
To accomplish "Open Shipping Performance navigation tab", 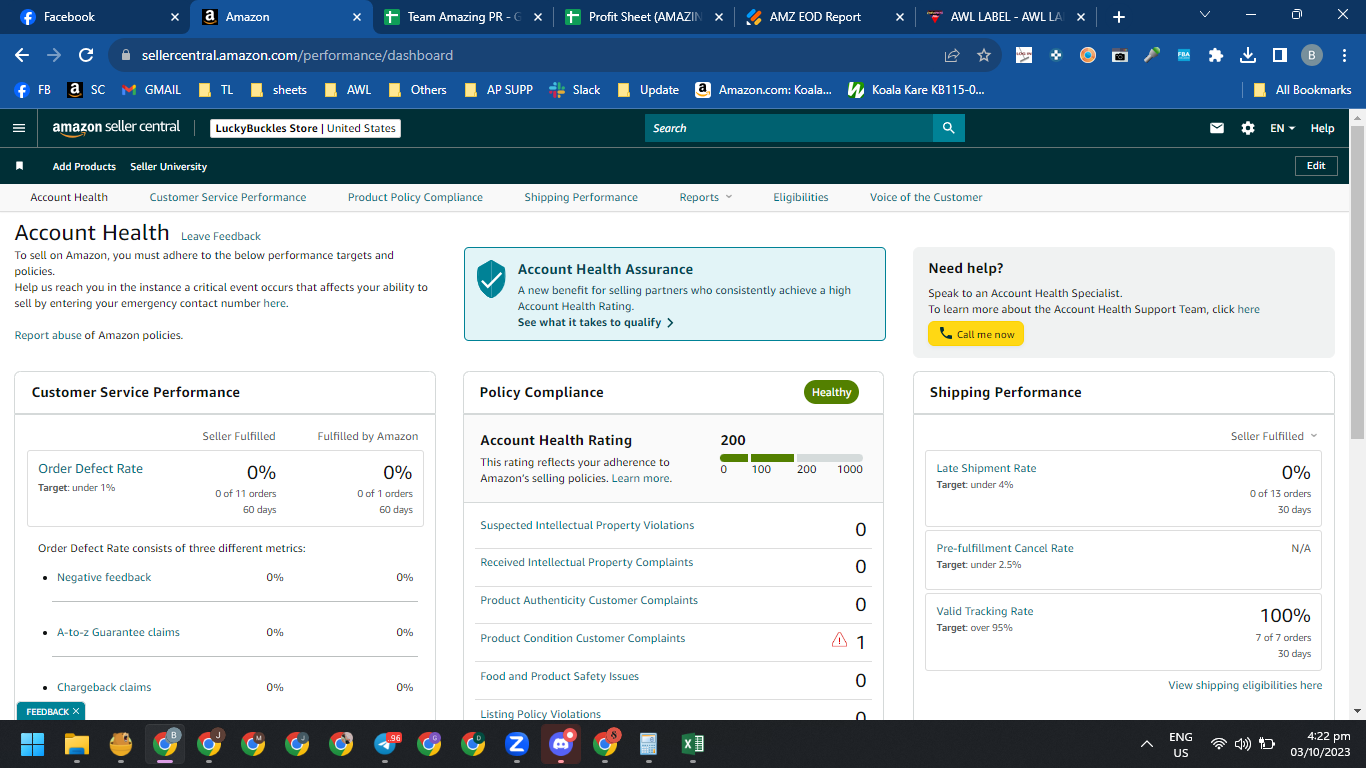I will click(x=581, y=197).
